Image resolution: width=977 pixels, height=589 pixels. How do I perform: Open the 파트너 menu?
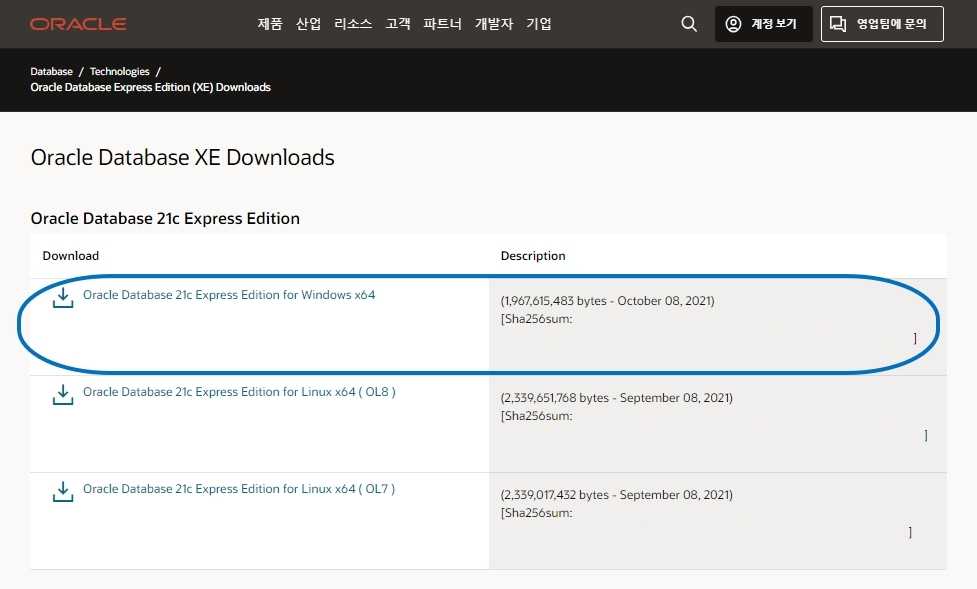click(x=442, y=24)
